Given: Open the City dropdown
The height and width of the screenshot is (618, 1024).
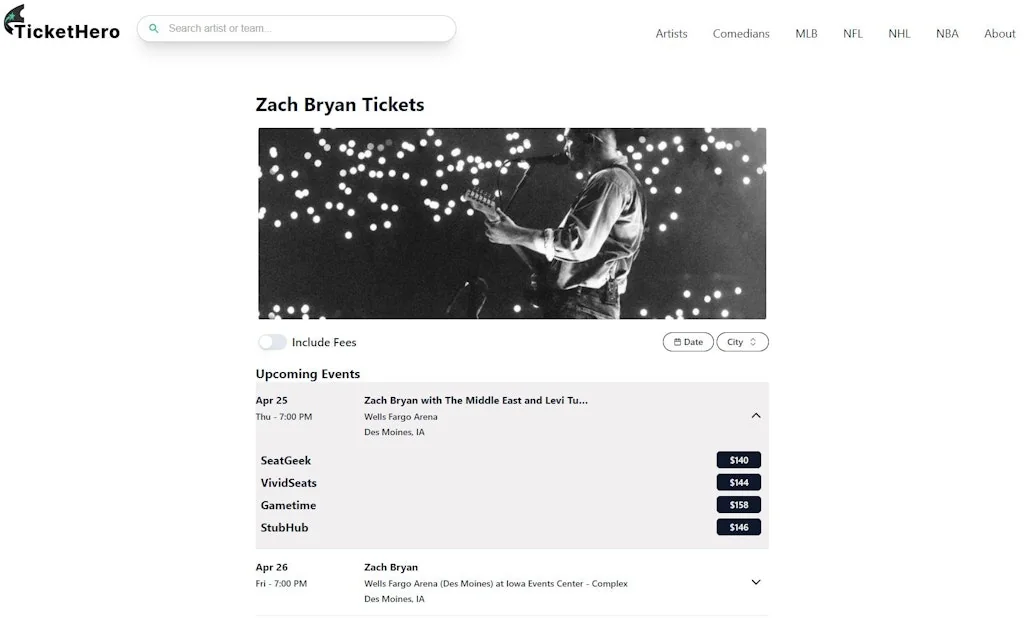Looking at the screenshot, I should click(x=742, y=341).
